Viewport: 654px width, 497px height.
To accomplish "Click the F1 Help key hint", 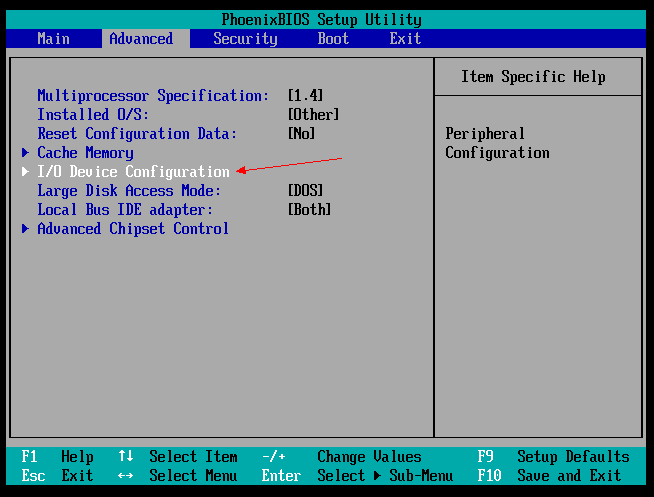I will 58,457.
